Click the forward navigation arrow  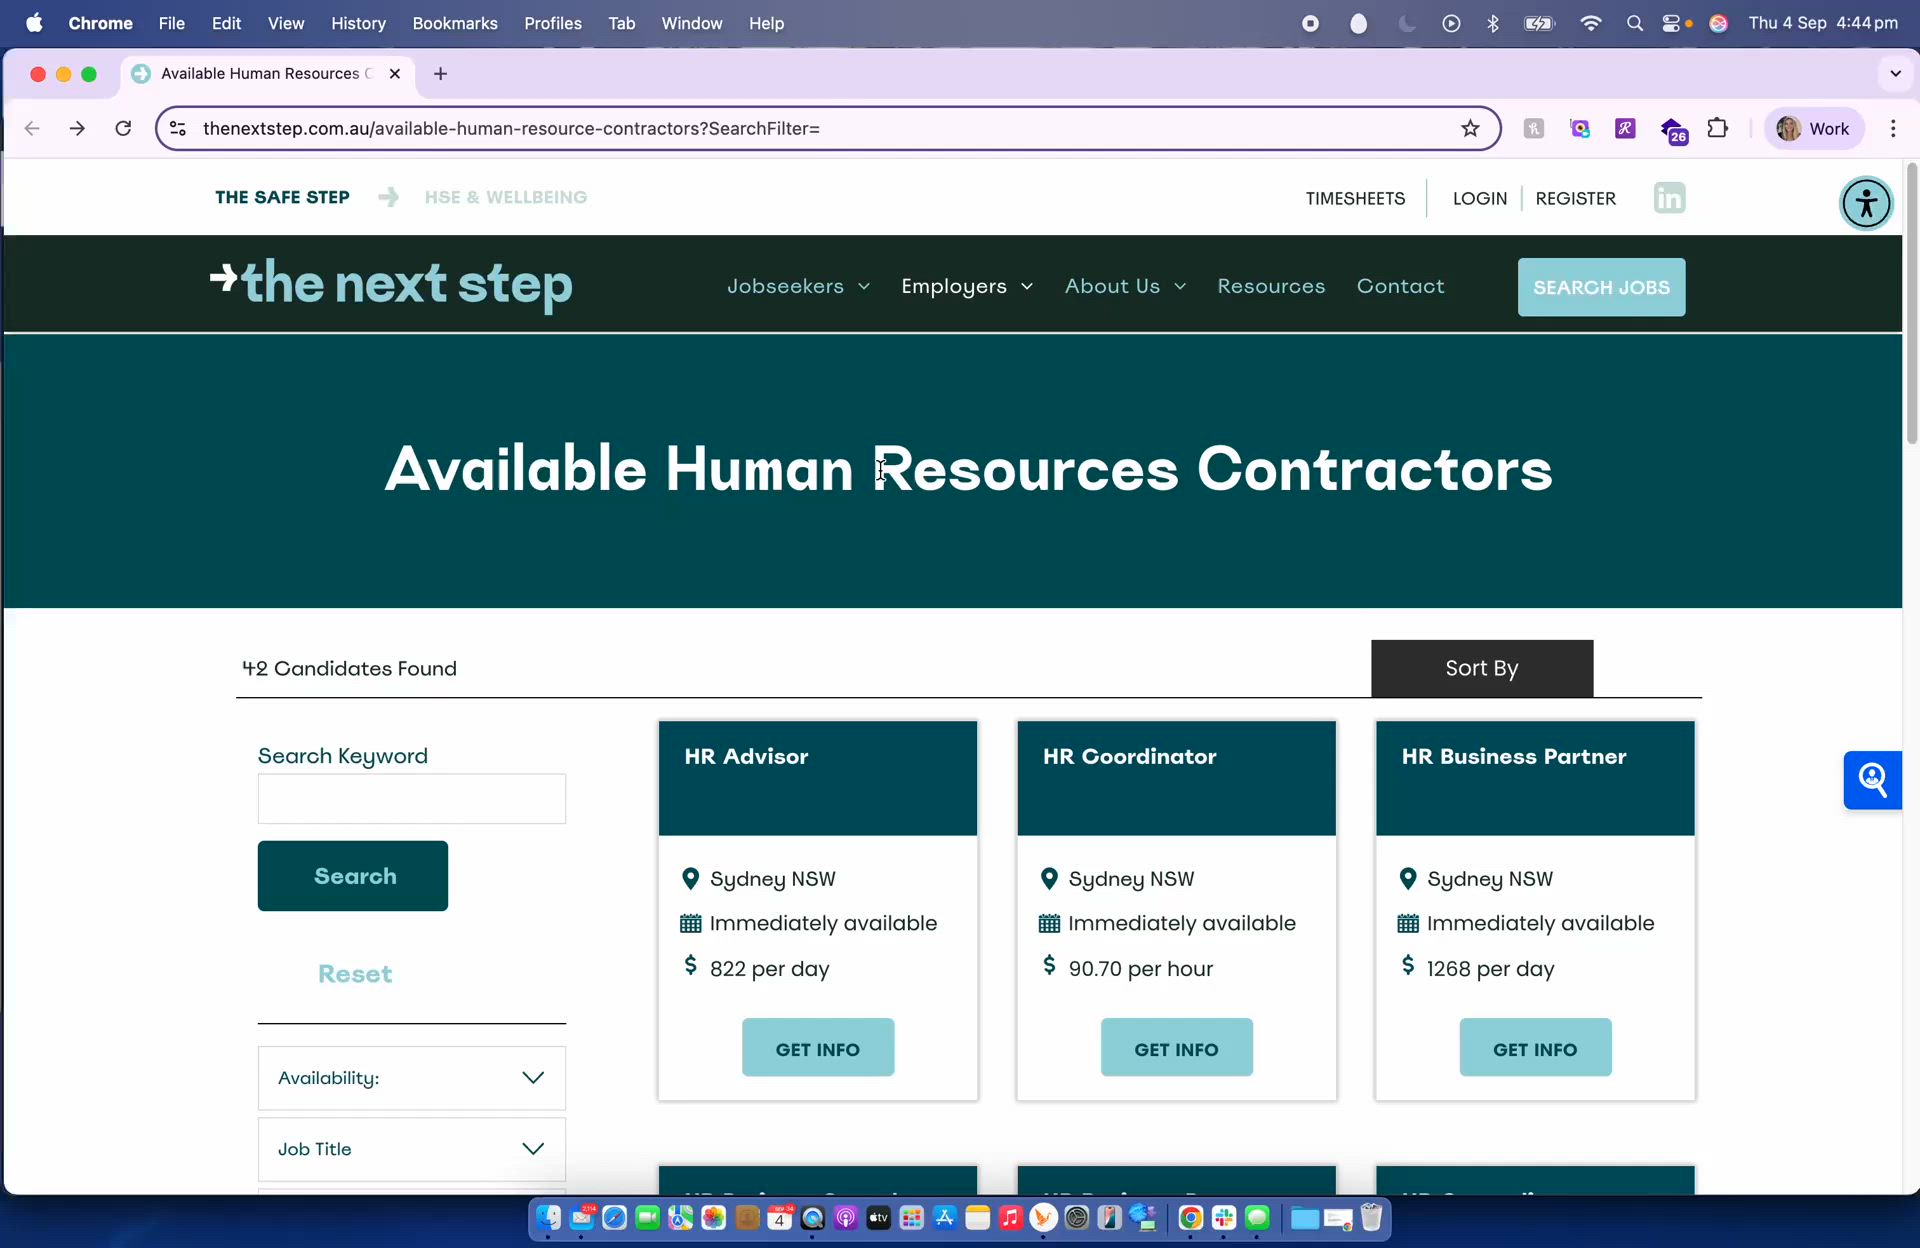(77, 128)
